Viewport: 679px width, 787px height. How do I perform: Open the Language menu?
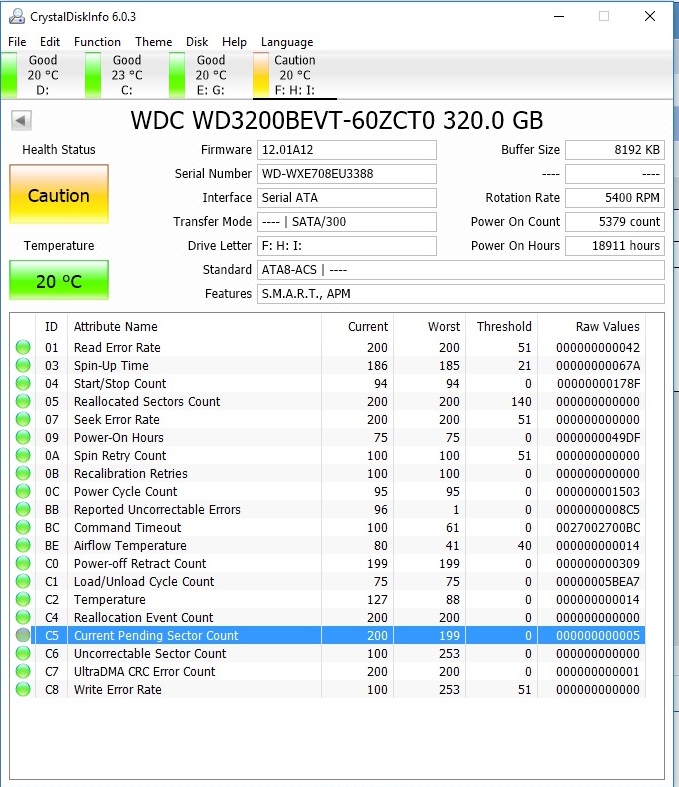coord(287,42)
